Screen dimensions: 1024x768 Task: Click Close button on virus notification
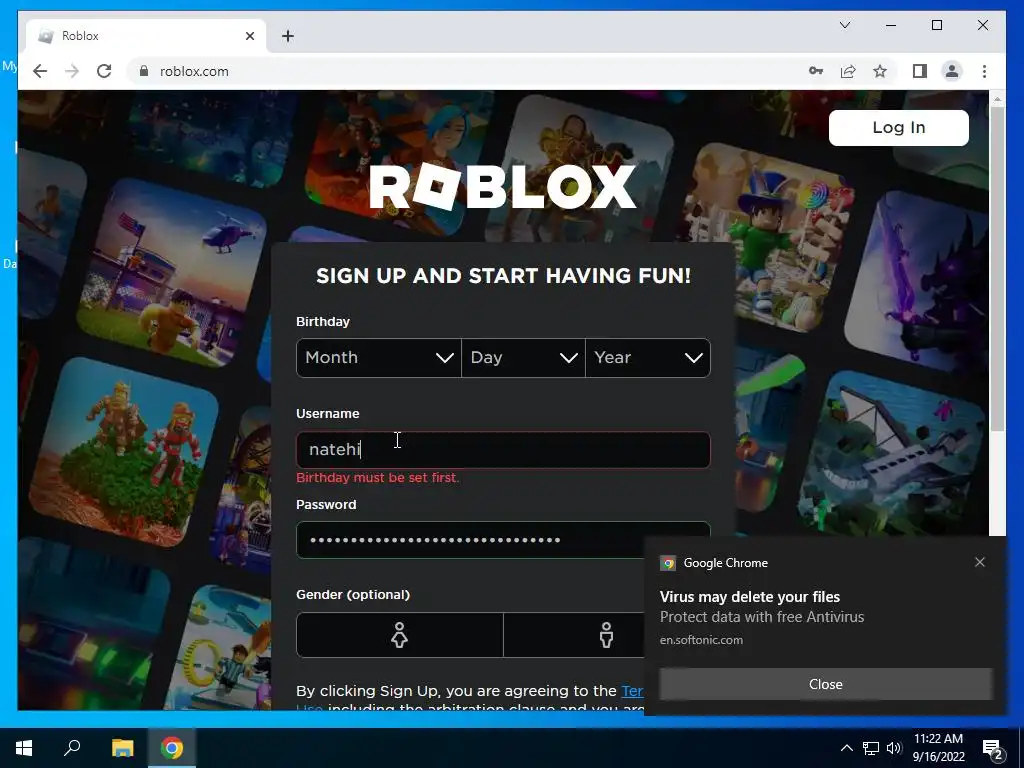[825, 684]
